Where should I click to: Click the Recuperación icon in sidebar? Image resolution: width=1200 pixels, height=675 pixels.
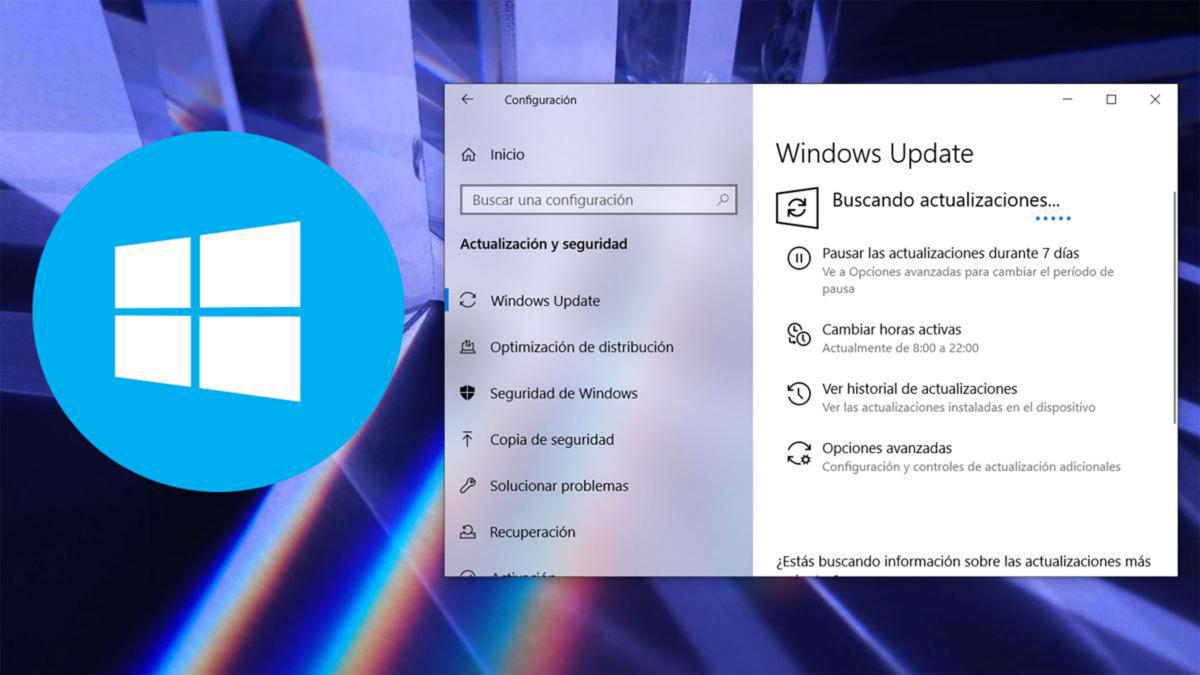point(468,532)
